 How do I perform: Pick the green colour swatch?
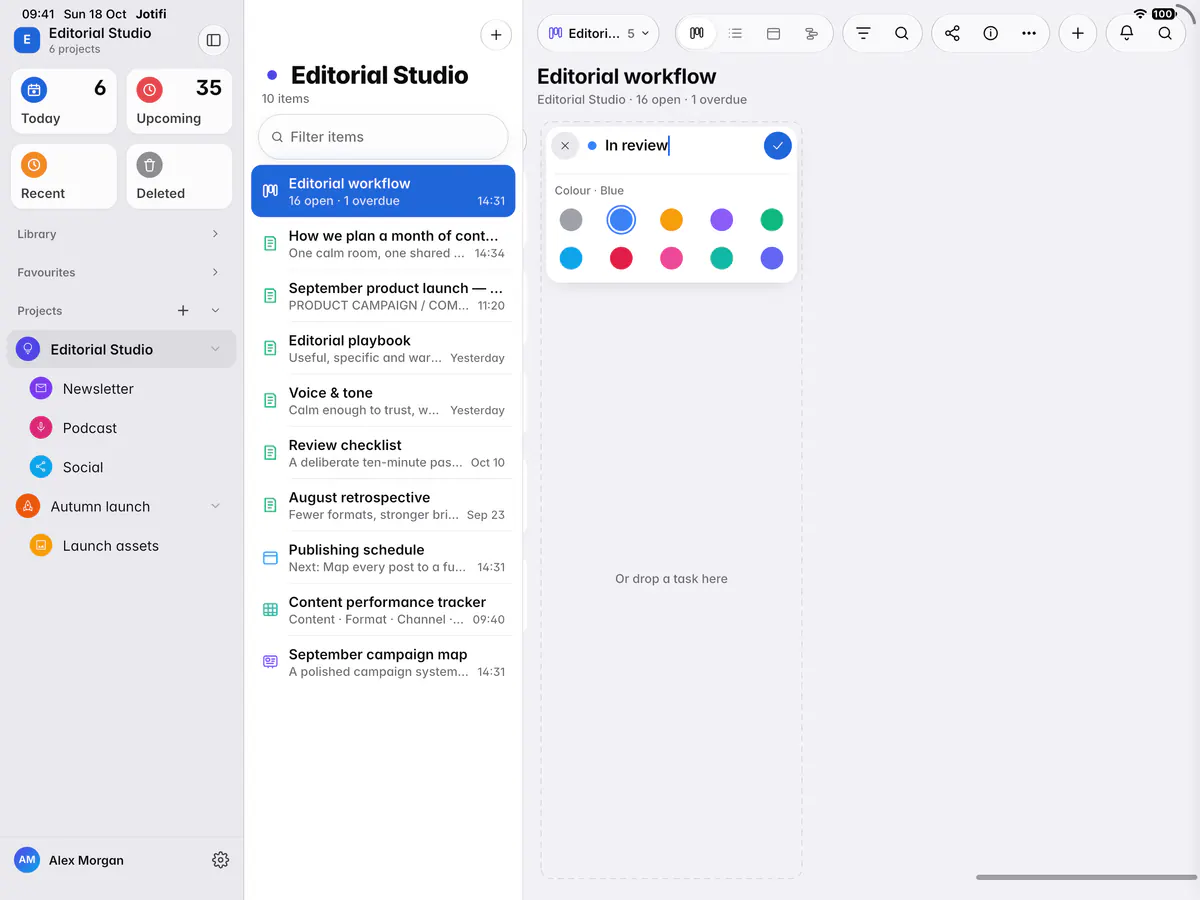click(x=771, y=220)
